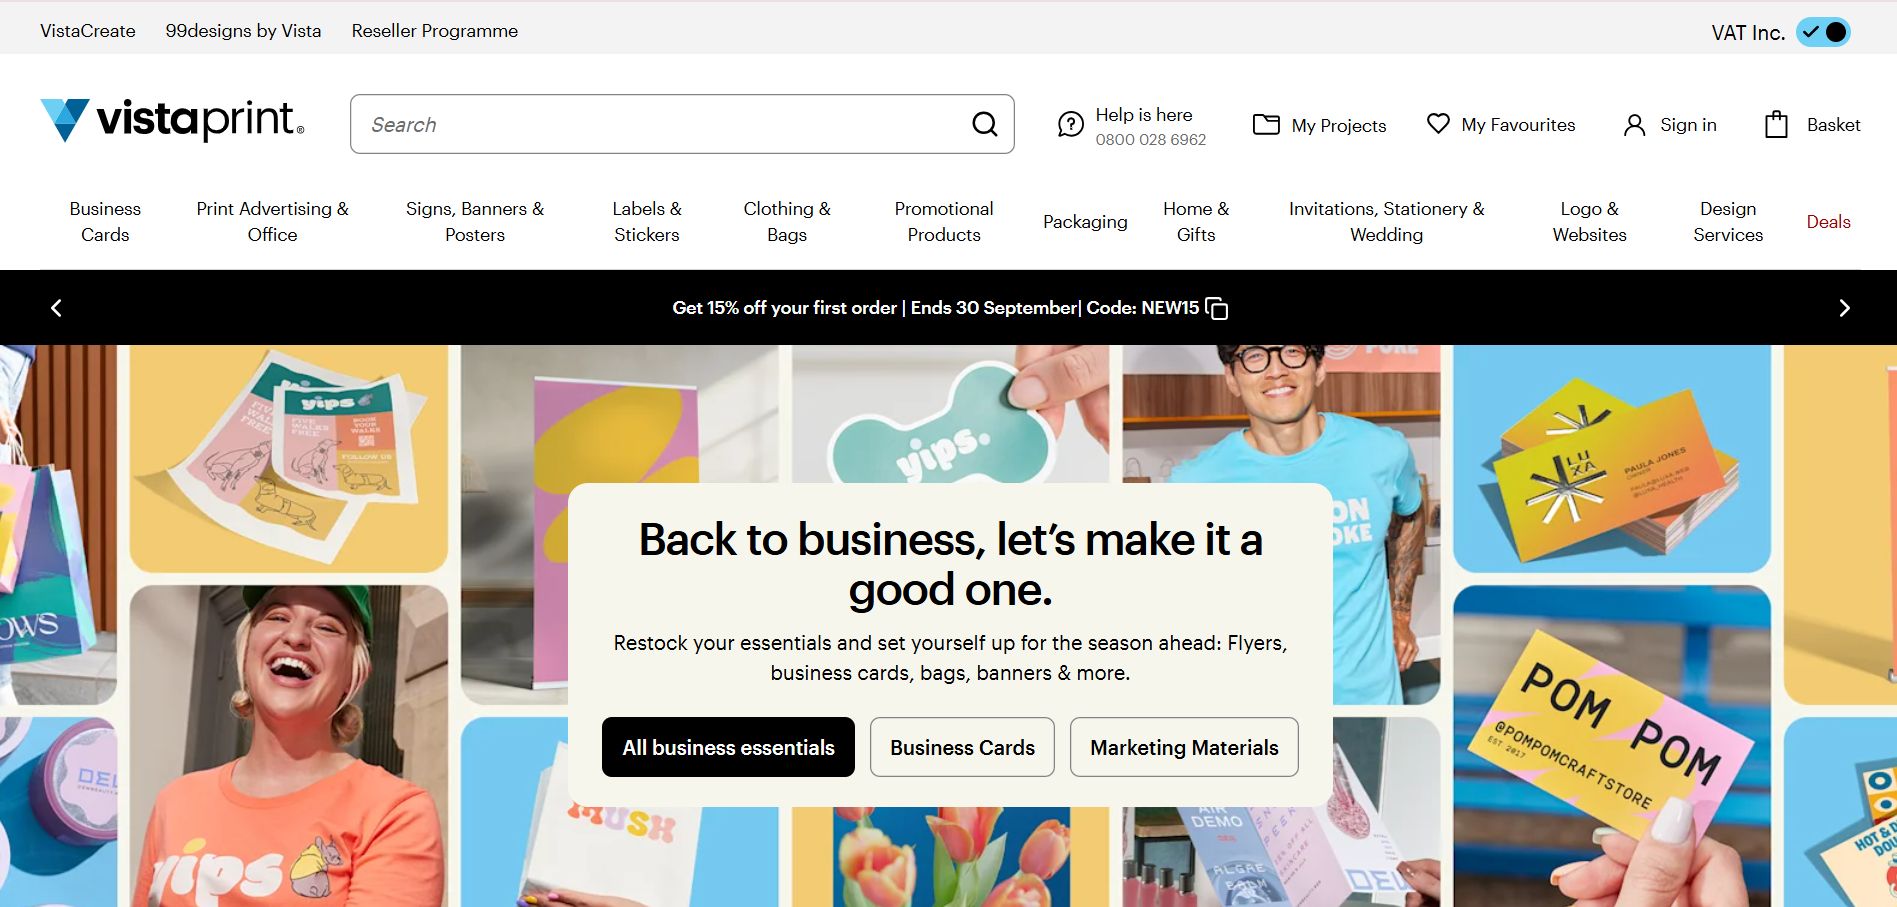
Task: Click the search magnifier icon
Action: click(x=984, y=124)
